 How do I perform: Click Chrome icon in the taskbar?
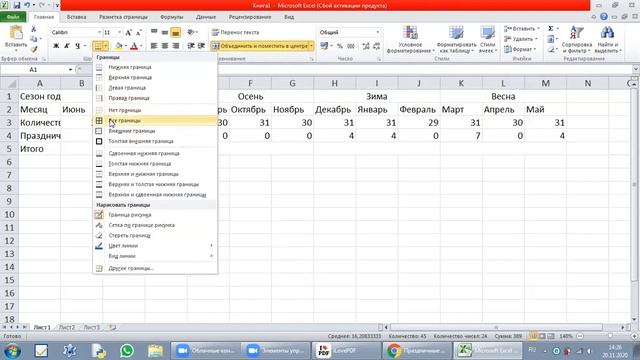click(x=394, y=351)
